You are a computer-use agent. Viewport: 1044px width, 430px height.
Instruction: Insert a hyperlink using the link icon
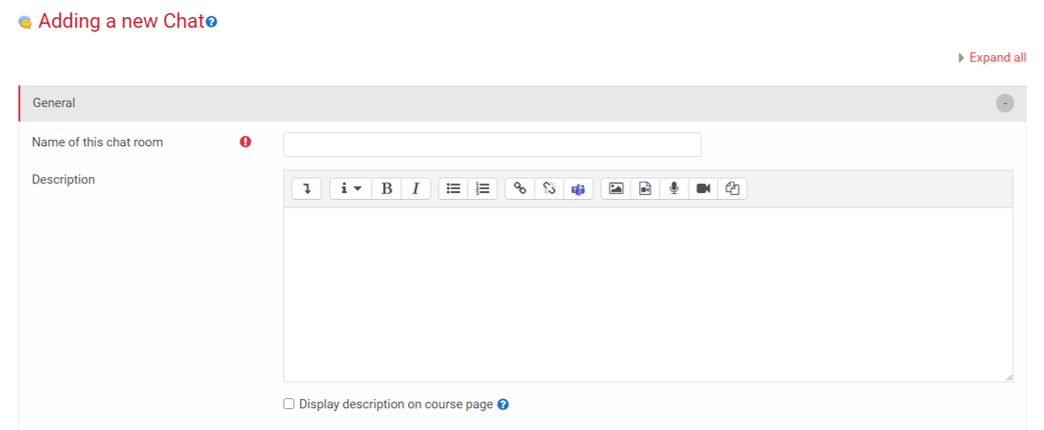(520, 188)
